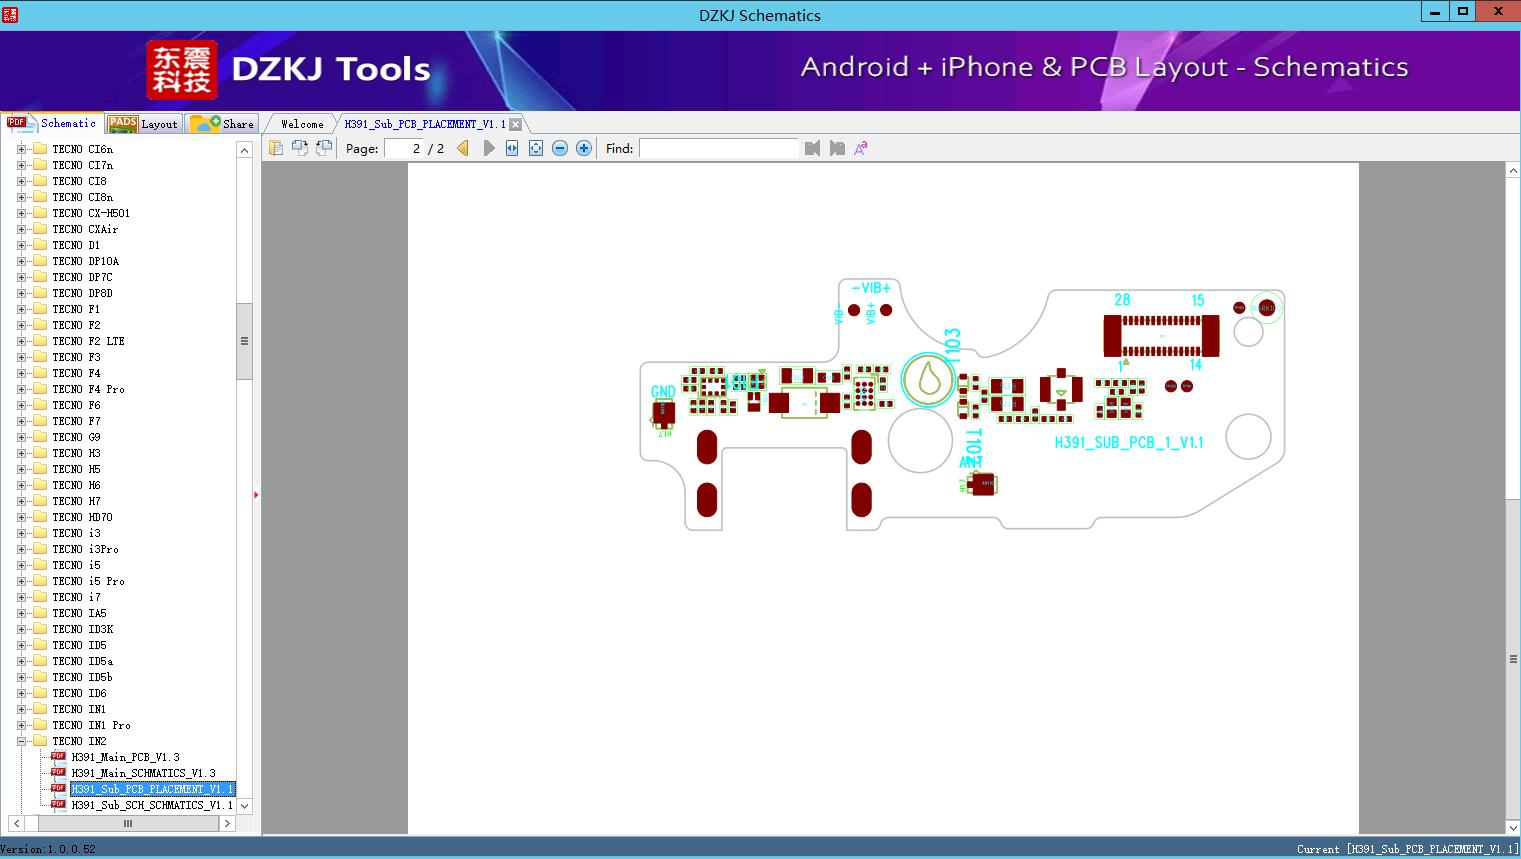Fit whole page in view icon
1521x859 pixels.
coord(536,148)
